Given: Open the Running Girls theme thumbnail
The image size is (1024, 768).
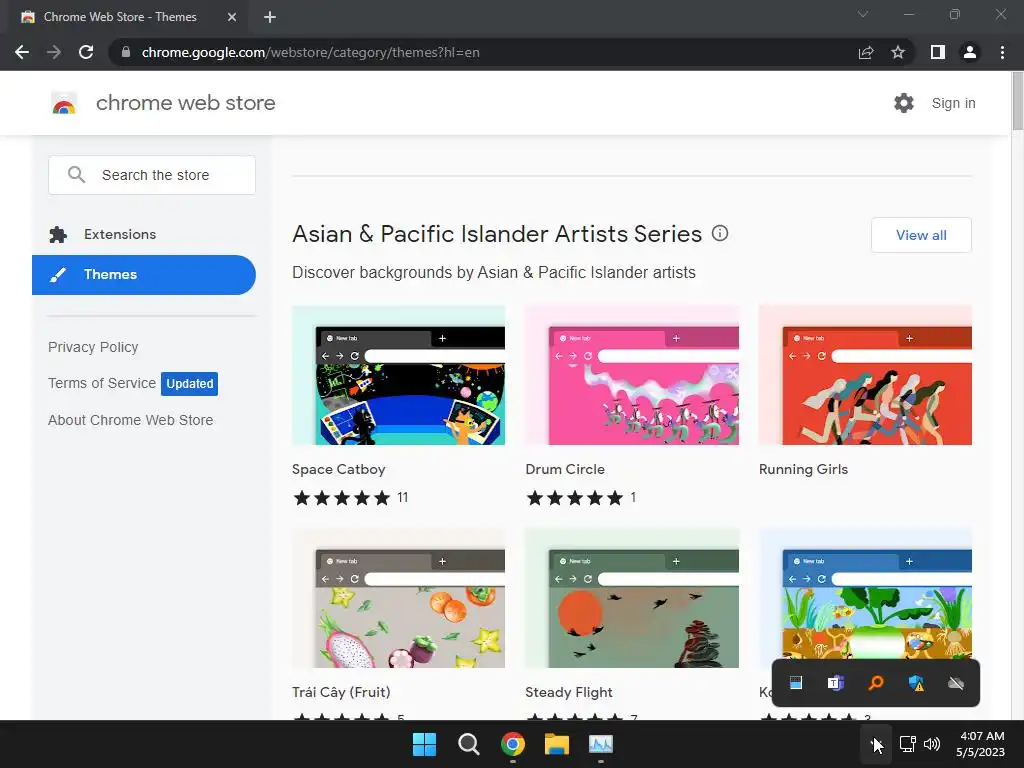Looking at the screenshot, I should 865,375.
